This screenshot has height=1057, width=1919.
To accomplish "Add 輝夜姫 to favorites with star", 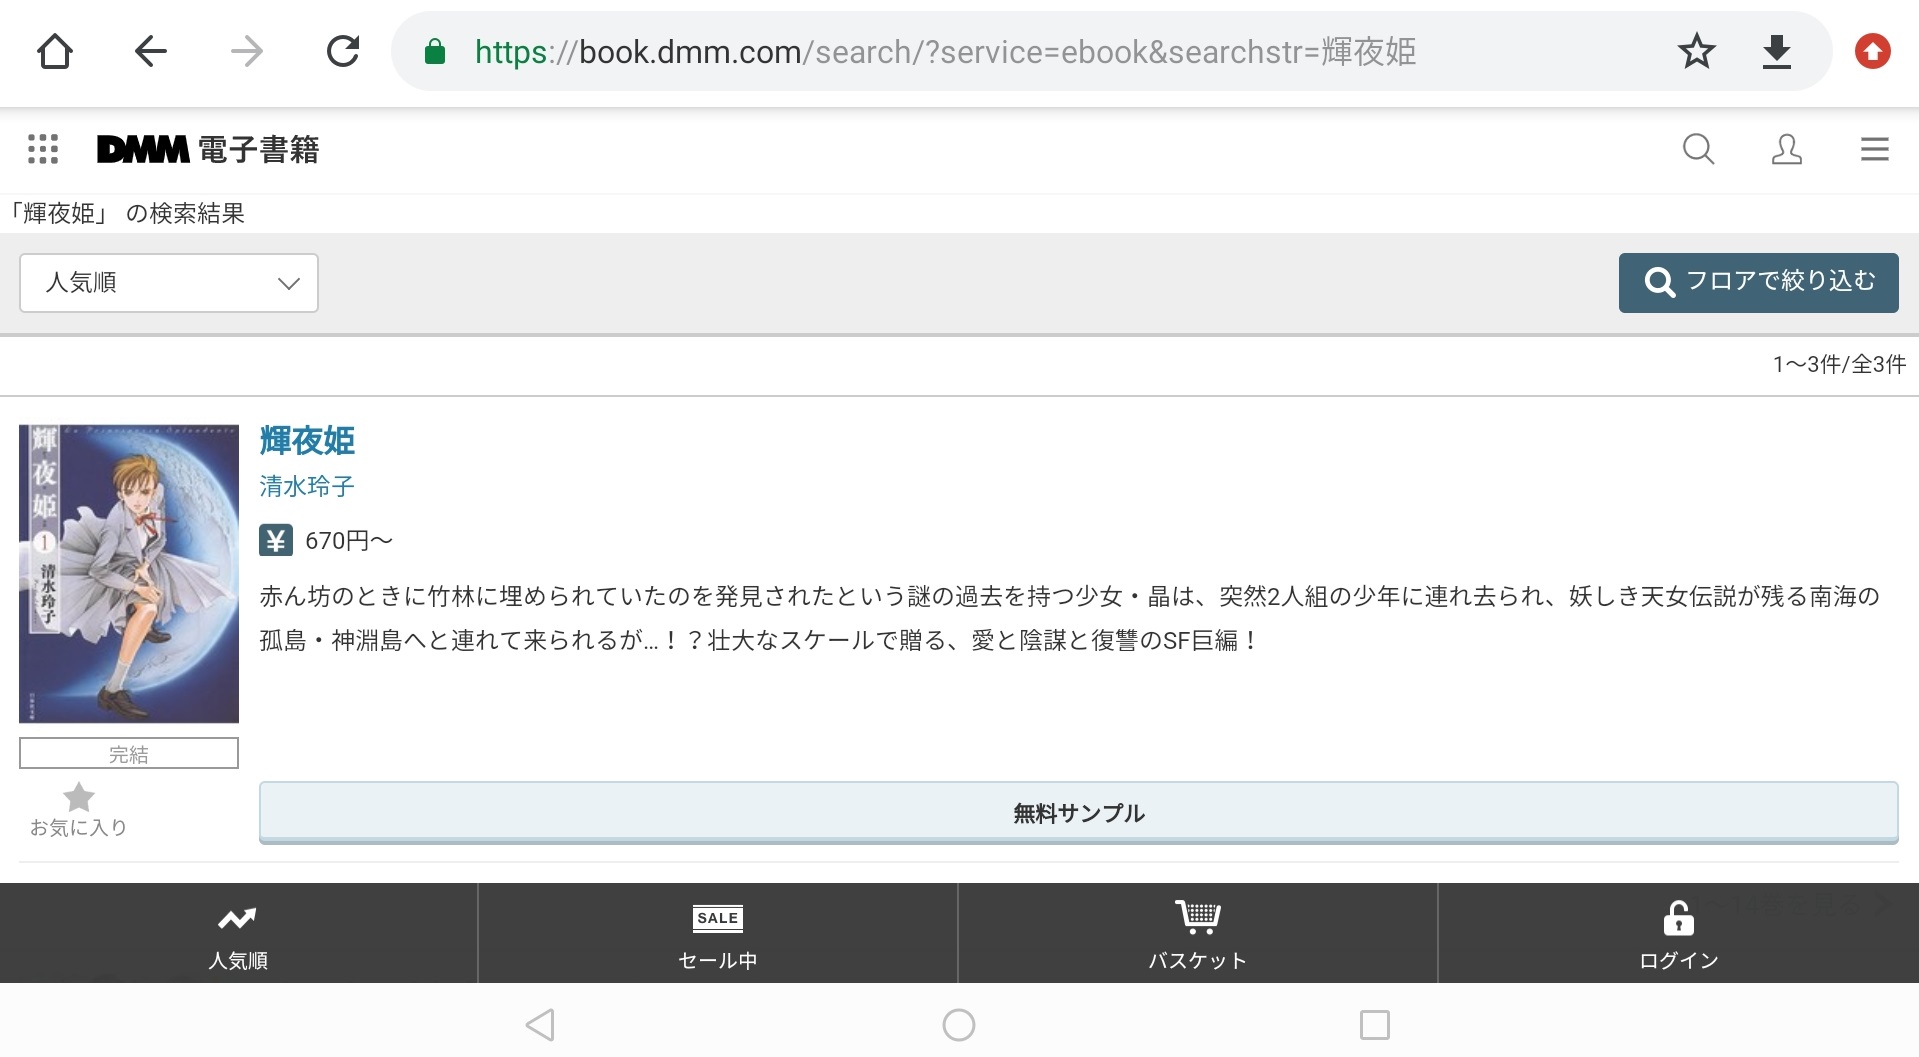I will pyautogui.click(x=78, y=808).
